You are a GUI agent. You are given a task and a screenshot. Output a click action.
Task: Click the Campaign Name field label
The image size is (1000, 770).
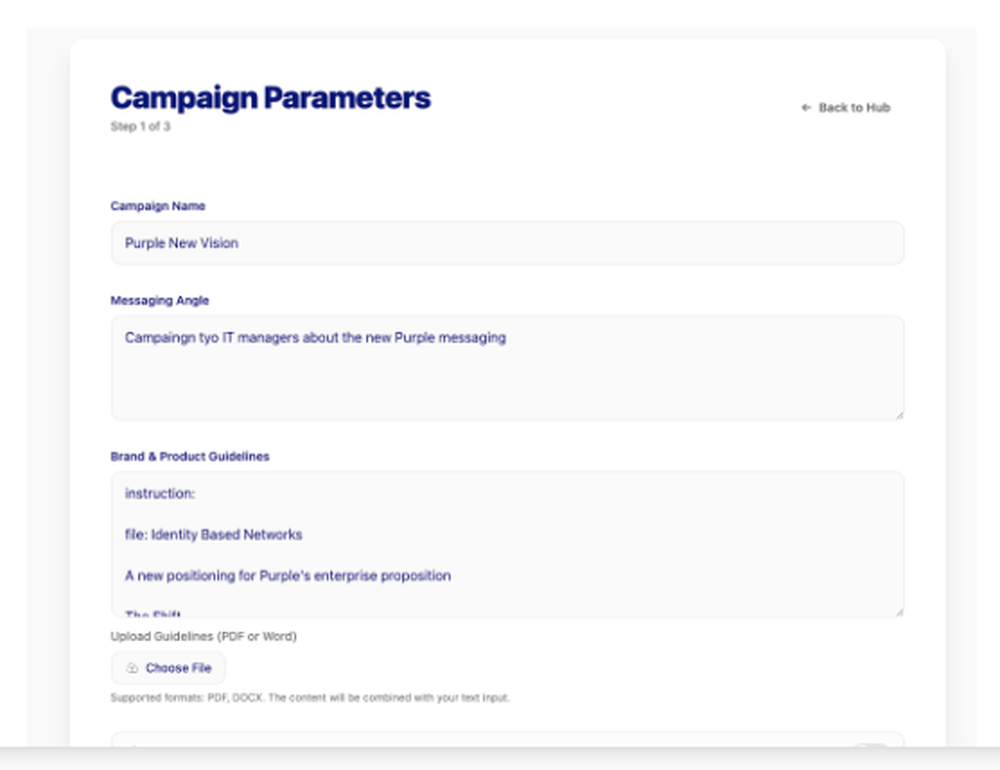[x=158, y=206]
